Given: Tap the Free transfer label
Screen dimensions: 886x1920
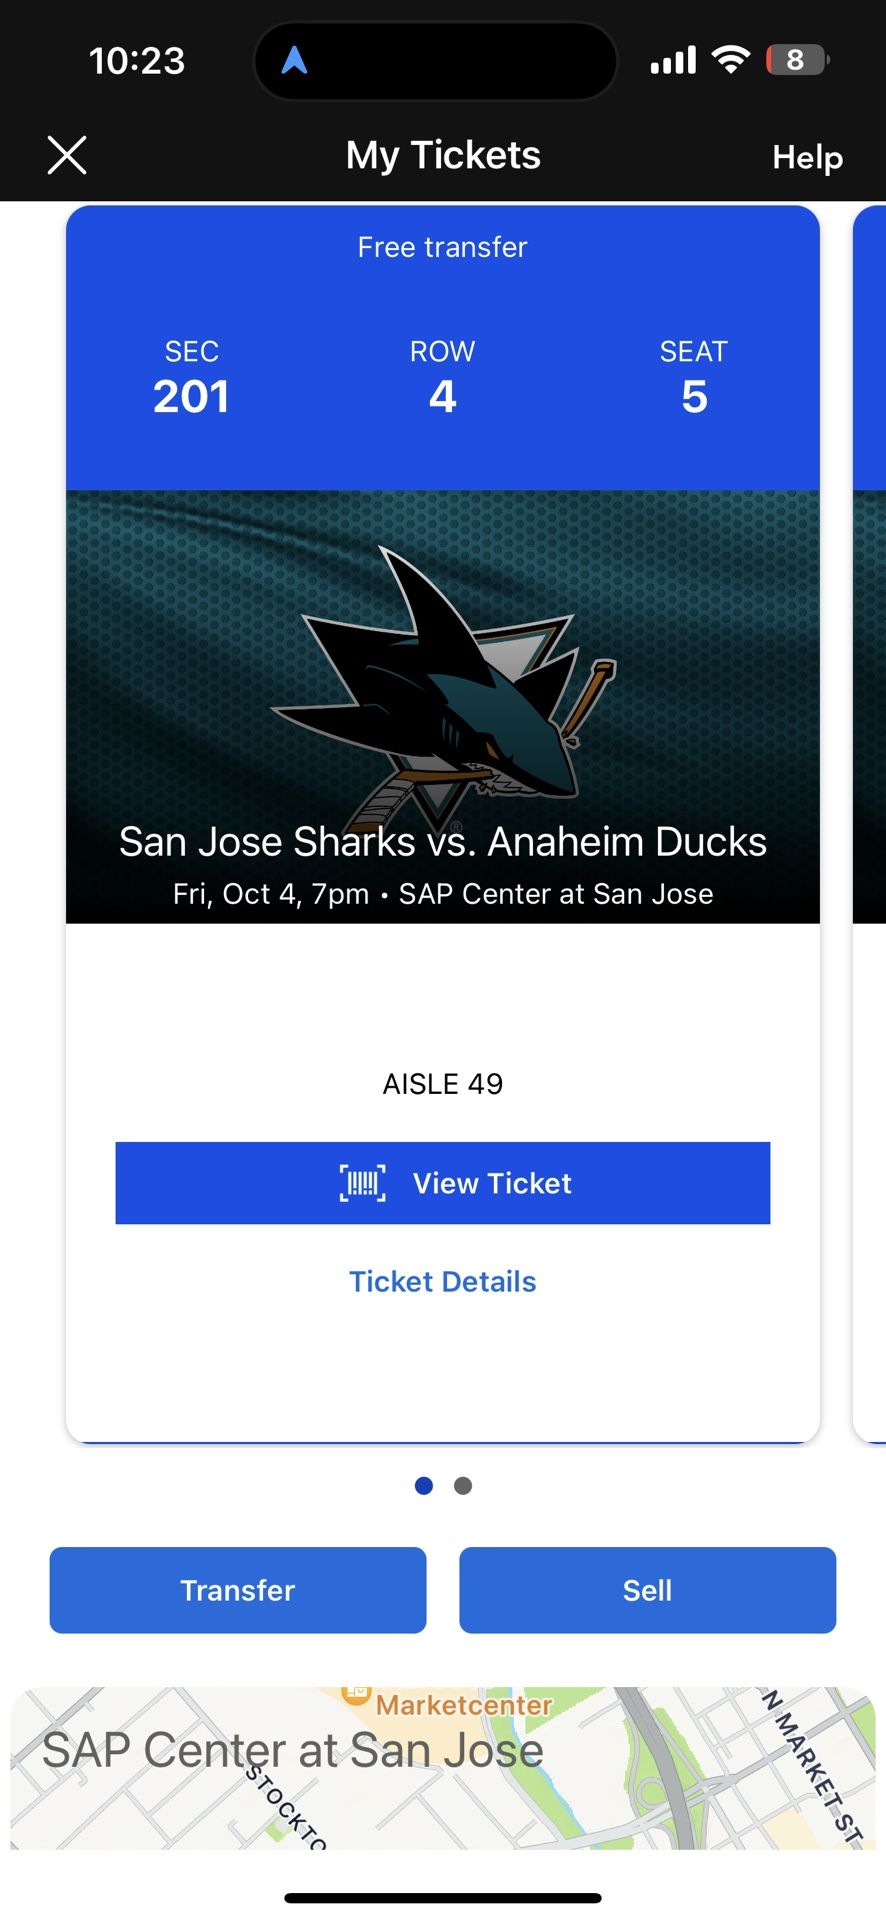Looking at the screenshot, I should click(442, 247).
